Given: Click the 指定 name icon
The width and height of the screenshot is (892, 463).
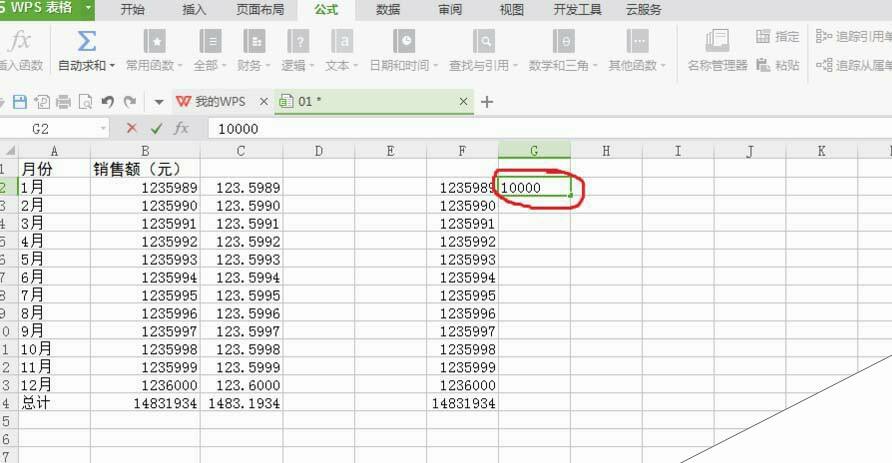Looking at the screenshot, I should coord(763,36).
